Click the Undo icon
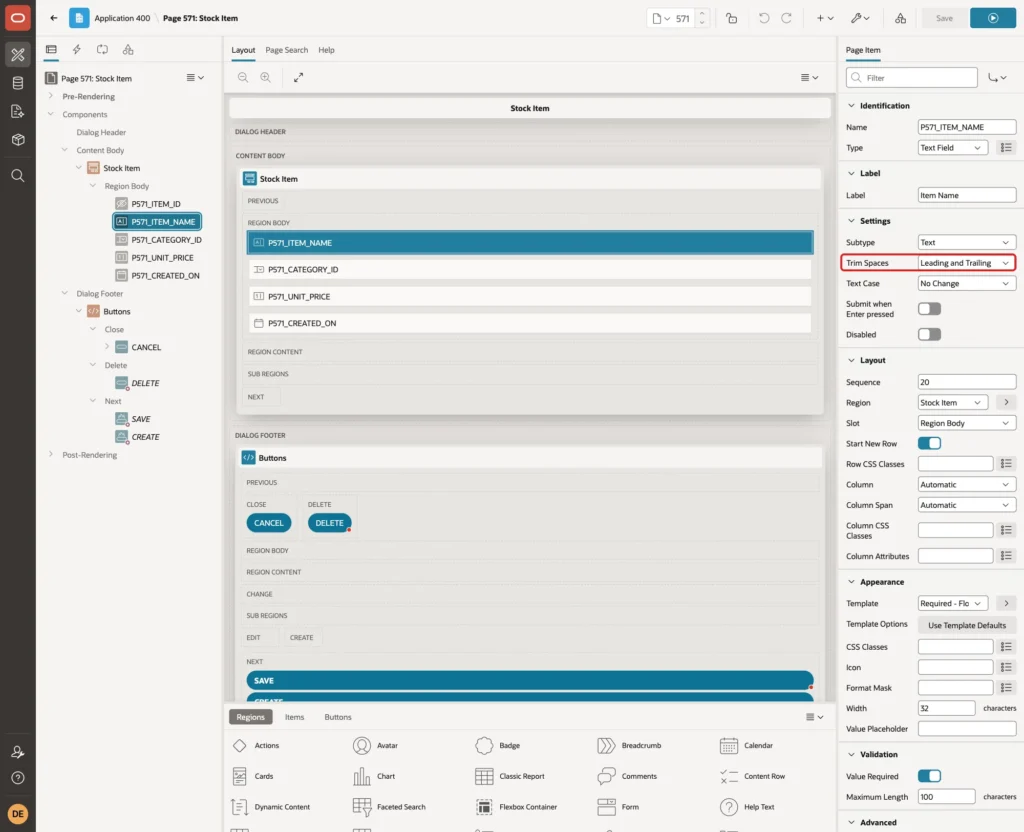 point(763,18)
